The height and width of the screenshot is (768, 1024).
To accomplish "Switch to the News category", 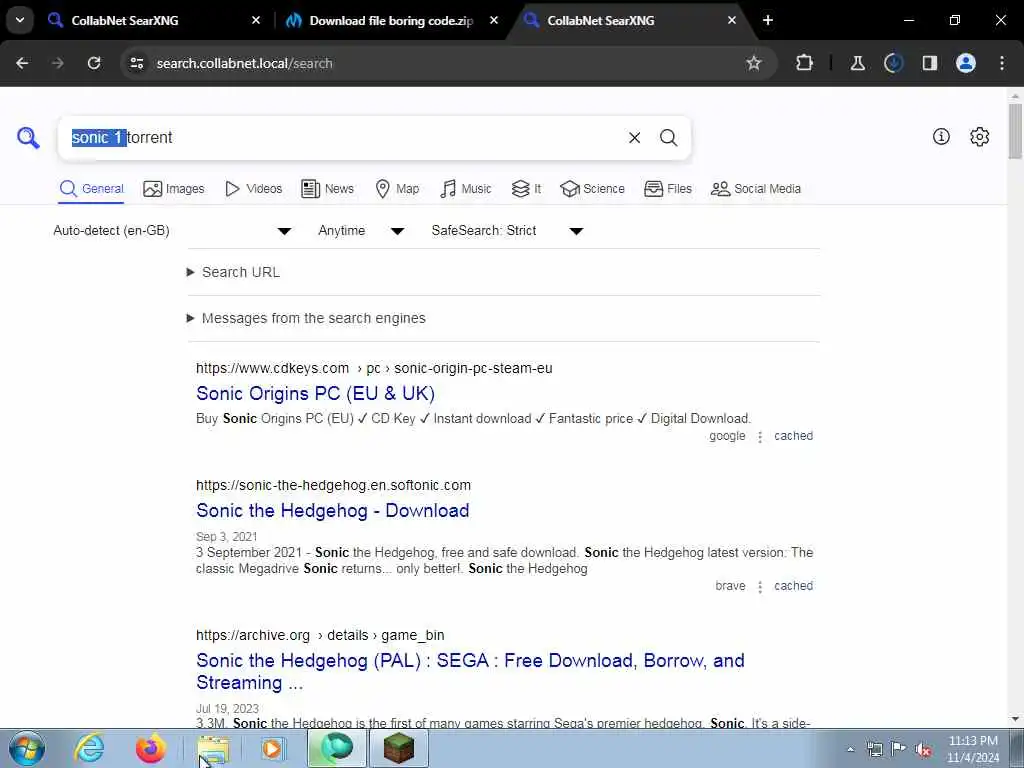I will coord(327,189).
